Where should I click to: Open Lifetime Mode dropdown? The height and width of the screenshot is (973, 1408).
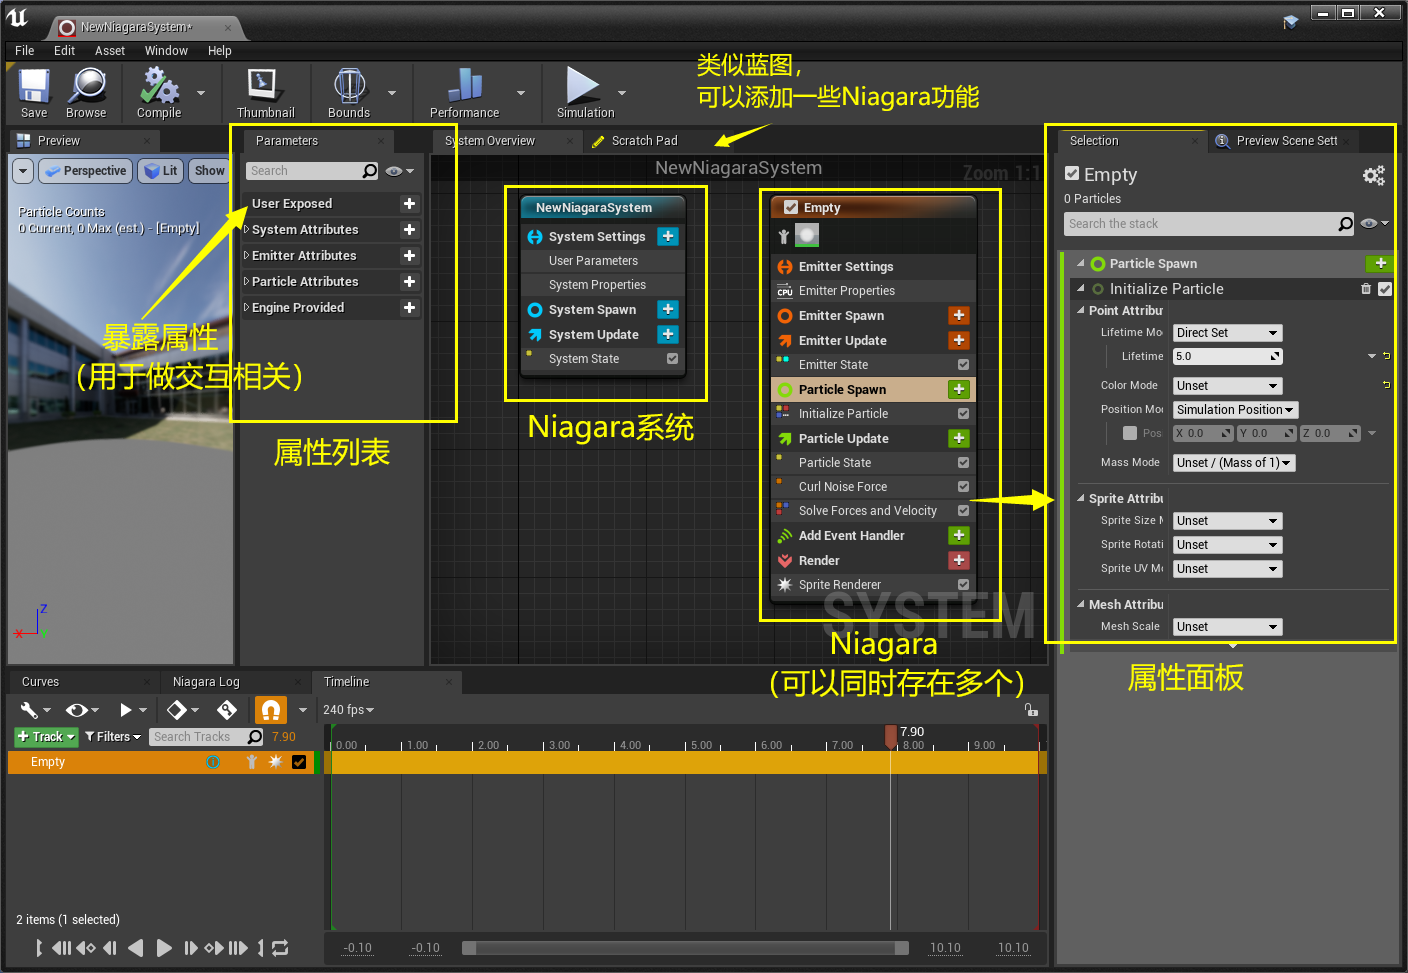pyautogui.click(x=1227, y=333)
